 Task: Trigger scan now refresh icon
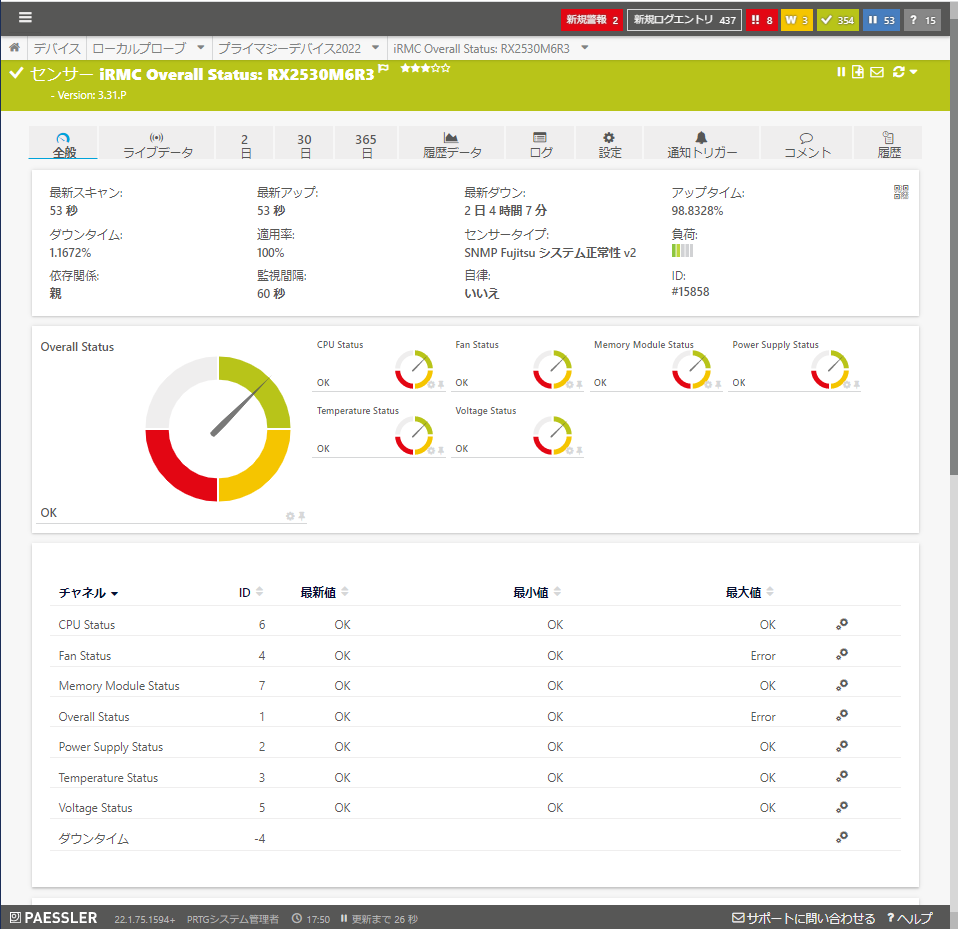(898, 72)
